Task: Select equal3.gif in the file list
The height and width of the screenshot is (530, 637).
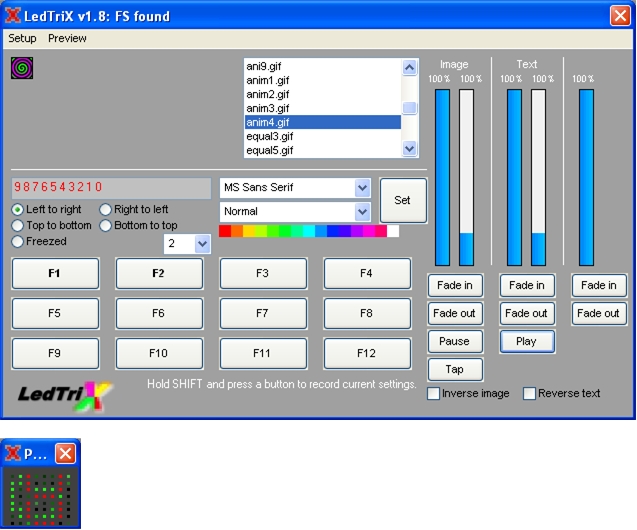Action: (323, 136)
